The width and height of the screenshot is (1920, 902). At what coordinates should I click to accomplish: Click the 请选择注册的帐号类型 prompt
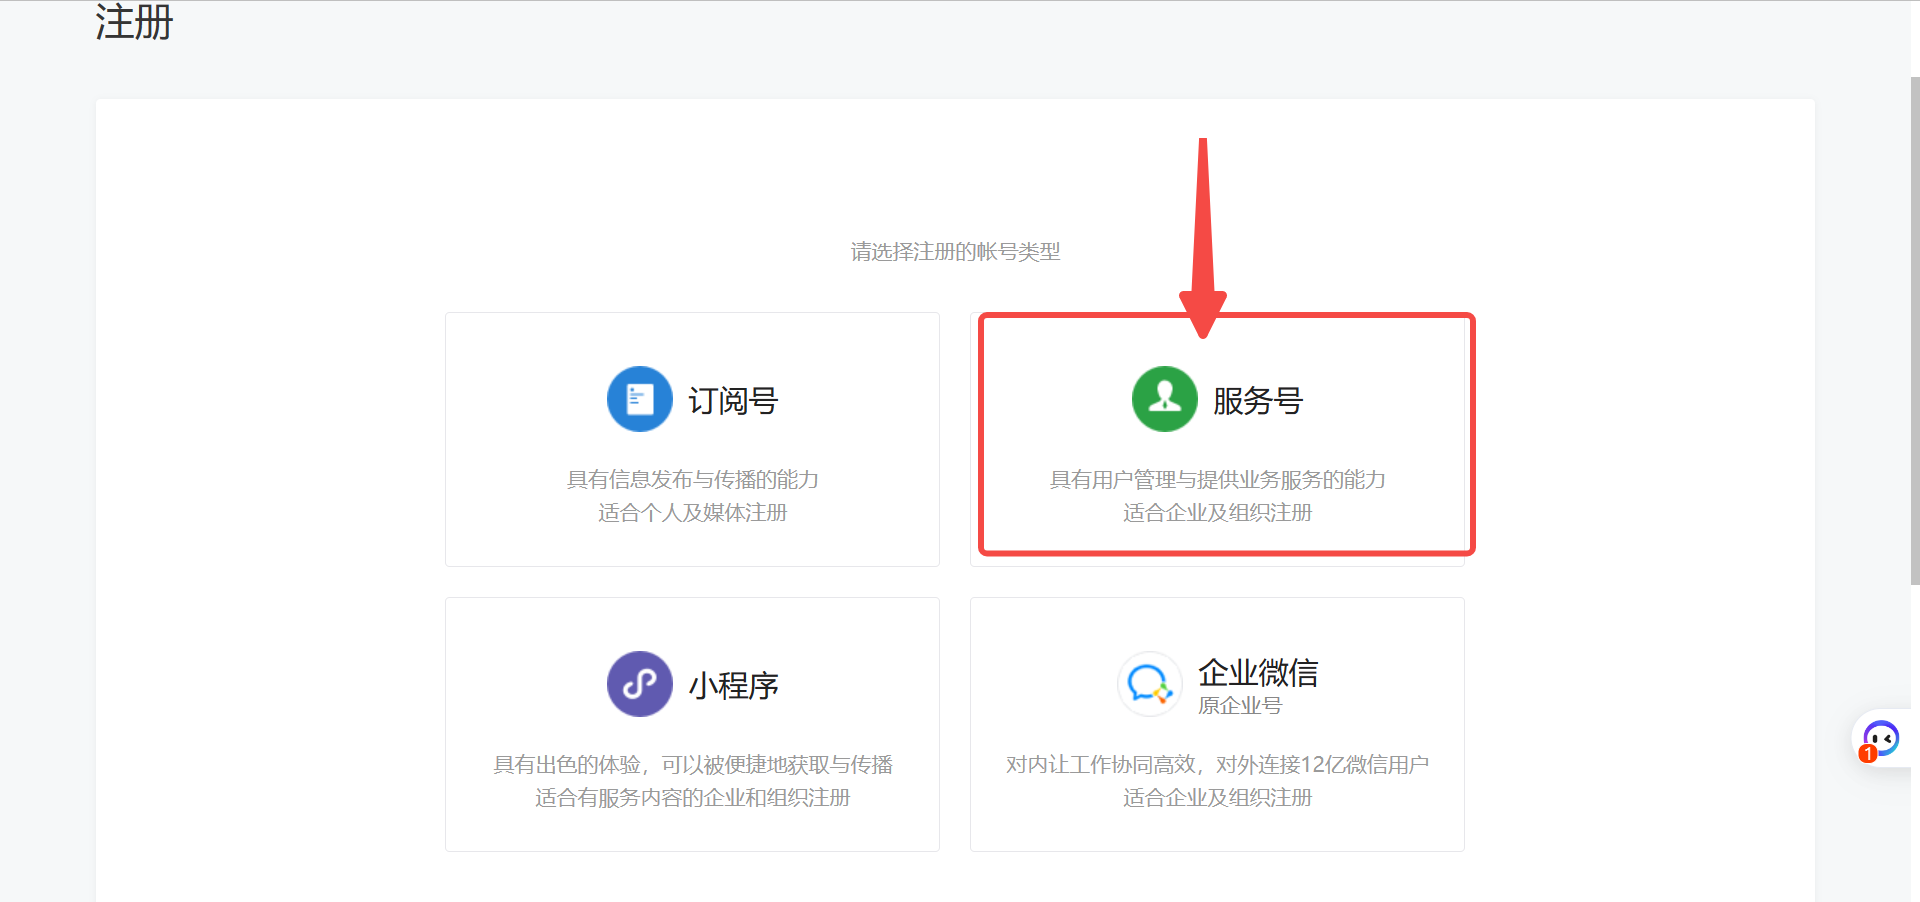pos(955,252)
